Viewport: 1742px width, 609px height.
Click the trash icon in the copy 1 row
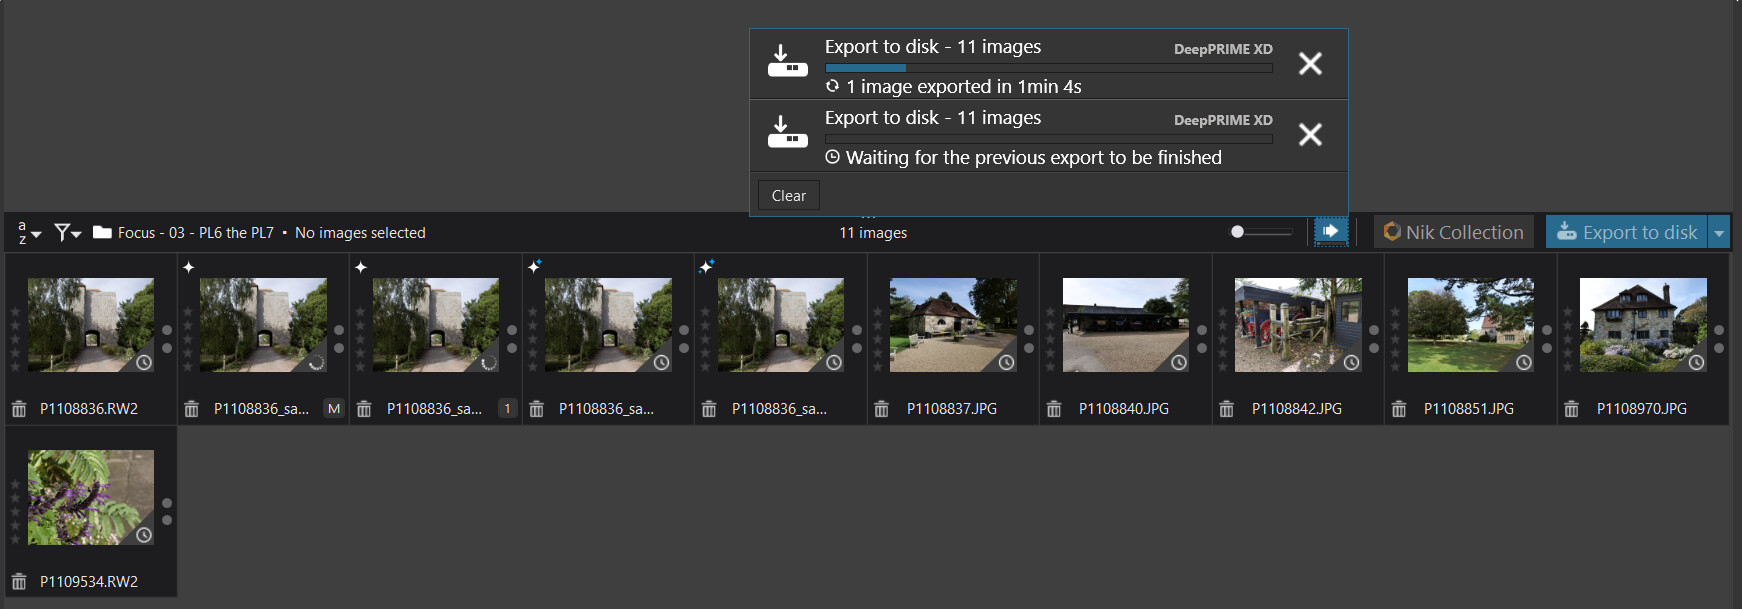[x=364, y=409]
